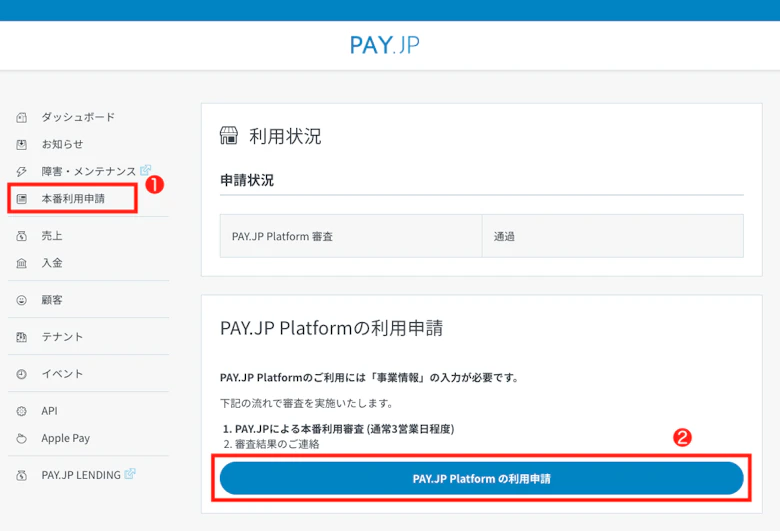
Task: Click the PAY.JP LENDING bag icon
Action: point(21,475)
